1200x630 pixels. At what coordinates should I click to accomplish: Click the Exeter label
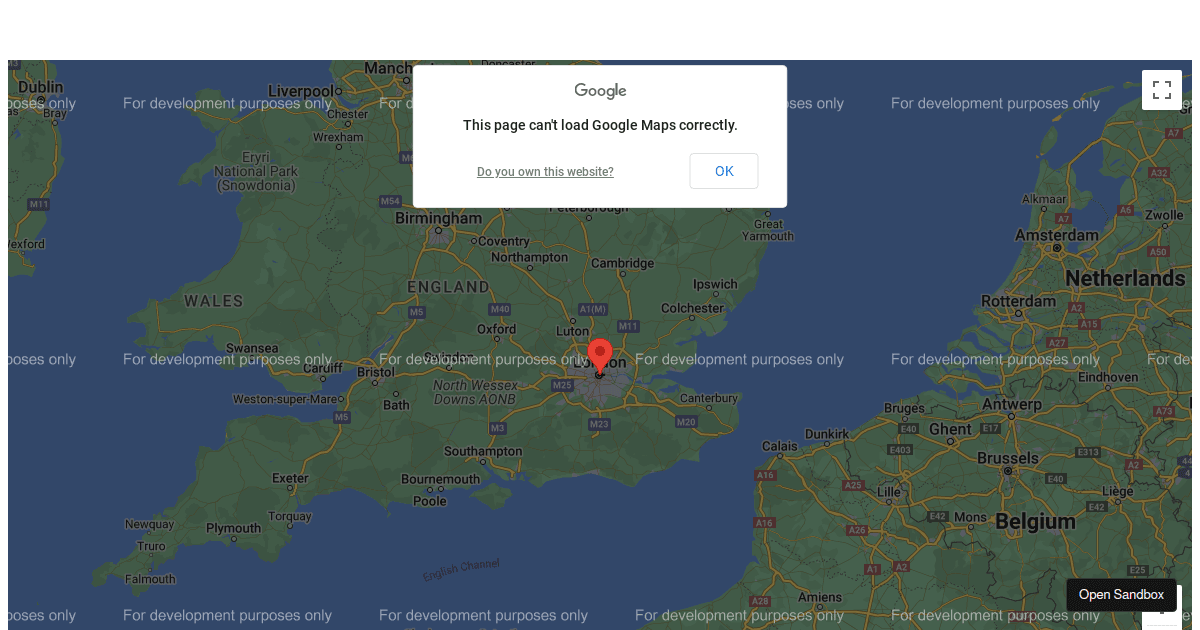click(x=290, y=478)
